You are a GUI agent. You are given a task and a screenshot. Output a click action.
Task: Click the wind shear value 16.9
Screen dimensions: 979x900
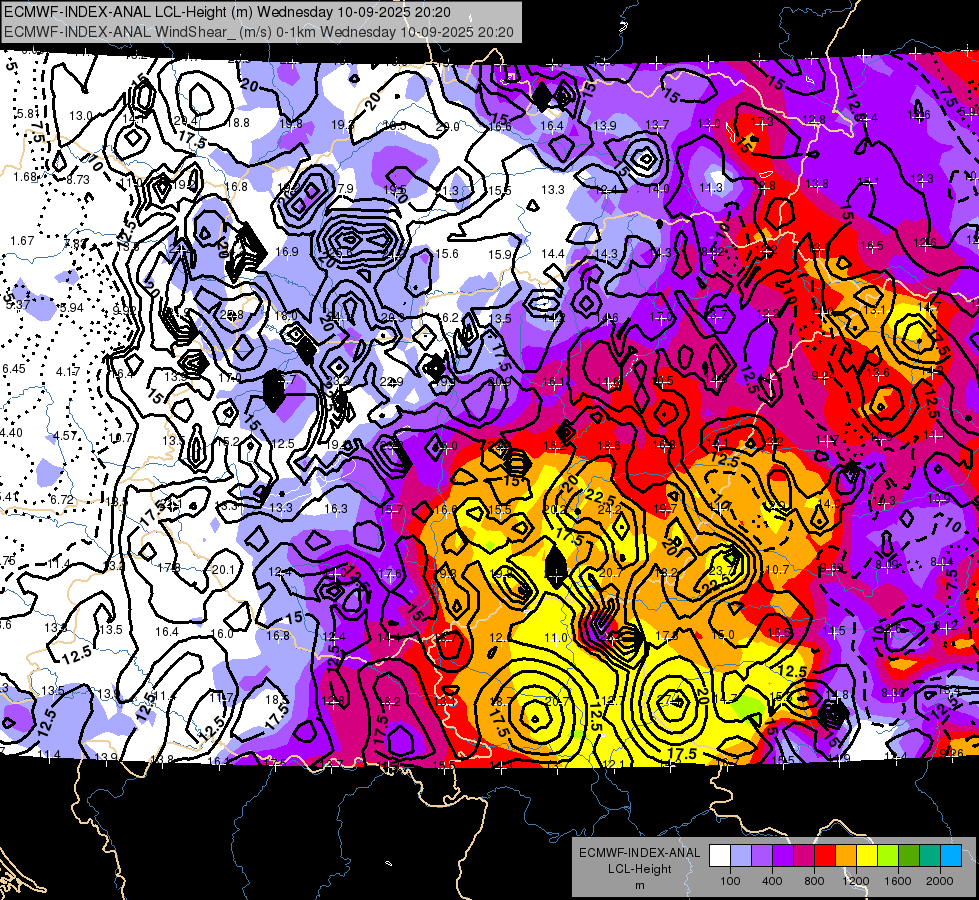pyautogui.click(x=287, y=252)
